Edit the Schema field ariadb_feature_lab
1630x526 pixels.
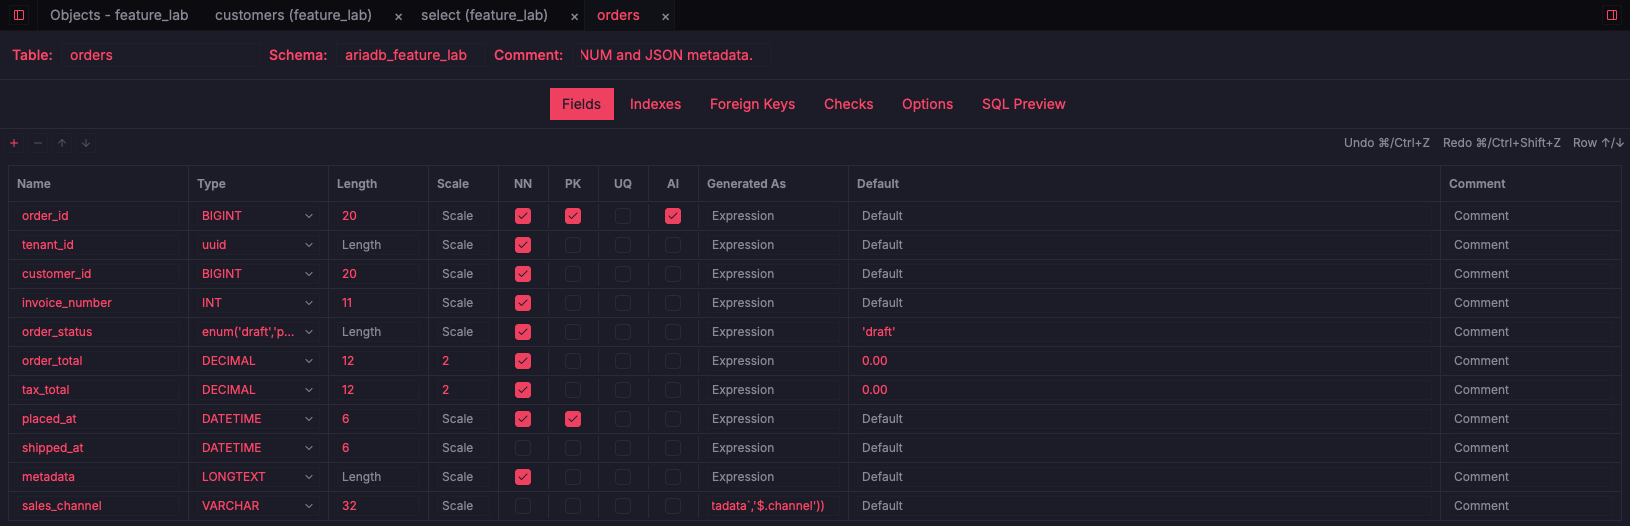[410, 55]
